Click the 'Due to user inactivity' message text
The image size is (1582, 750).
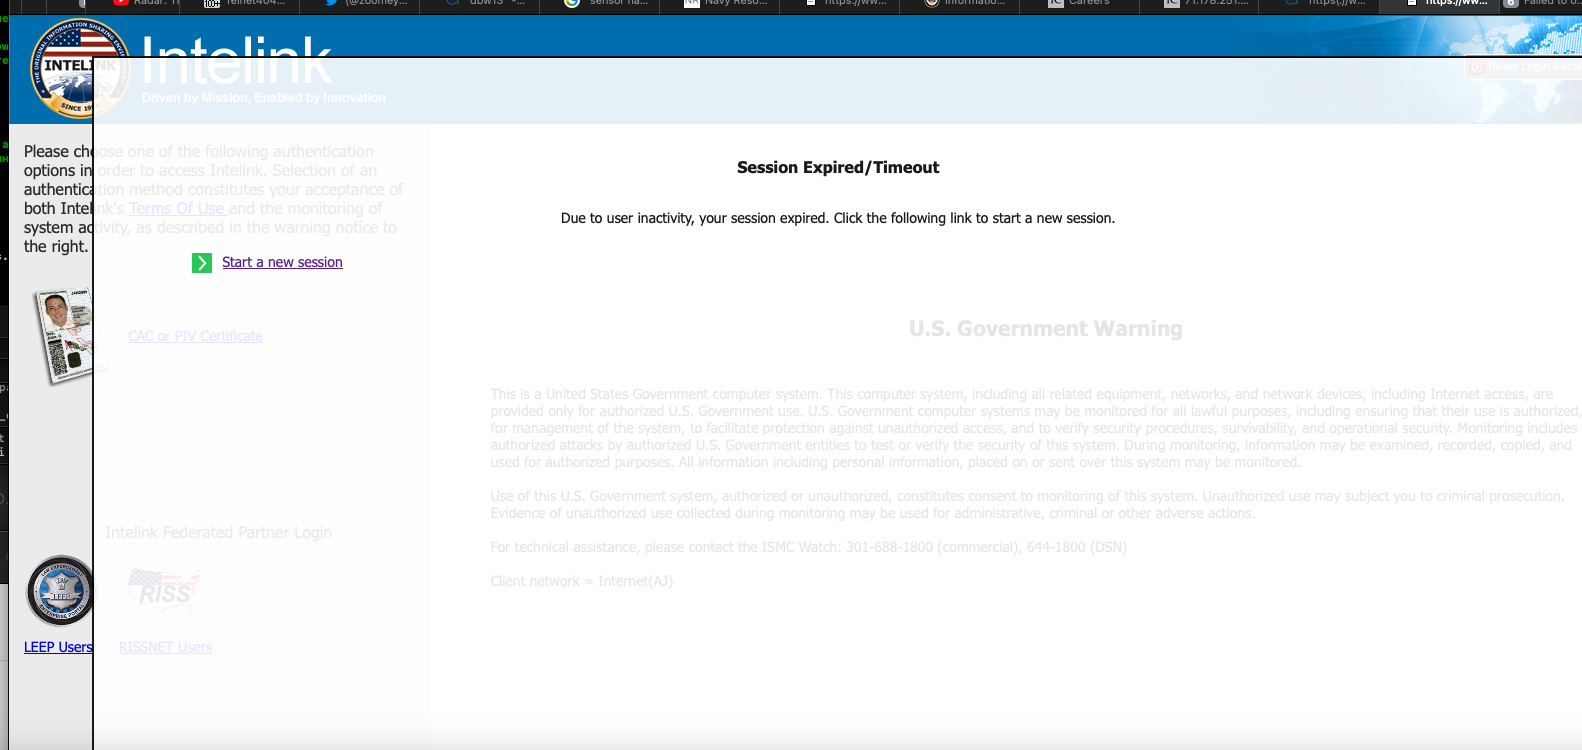[x=838, y=218]
